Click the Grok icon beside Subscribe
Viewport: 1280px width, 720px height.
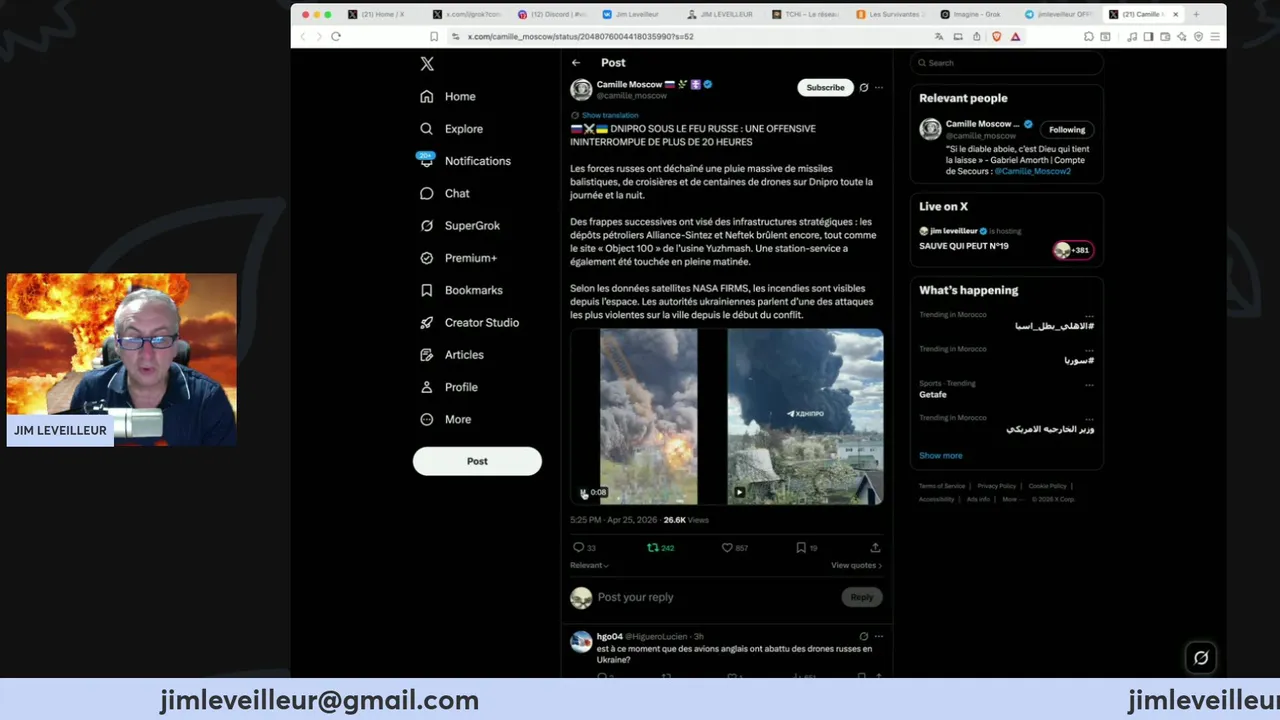pos(864,88)
